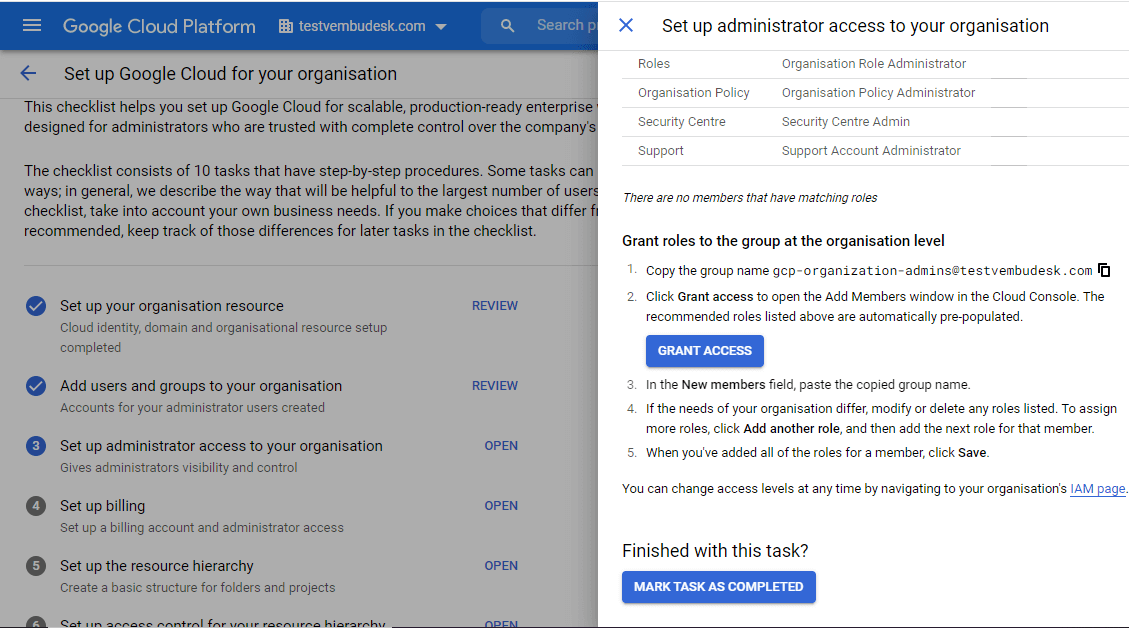This screenshot has height=628, width=1129.
Task: Click the 'Security Centre Admin' table cell
Action: pos(845,122)
